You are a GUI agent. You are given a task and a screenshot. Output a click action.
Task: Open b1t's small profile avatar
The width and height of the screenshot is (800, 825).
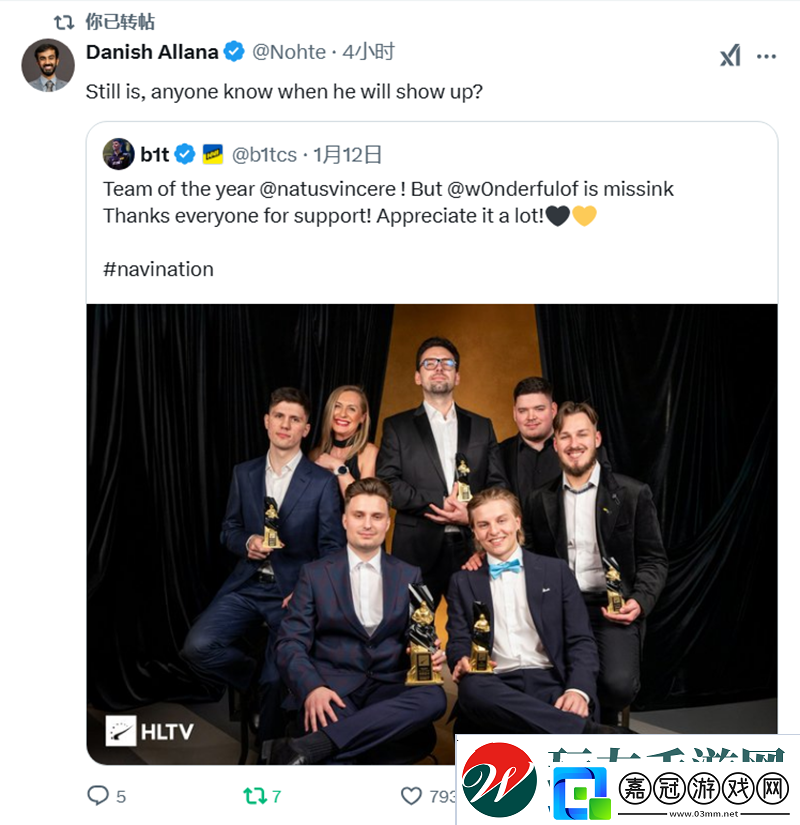[x=118, y=154]
